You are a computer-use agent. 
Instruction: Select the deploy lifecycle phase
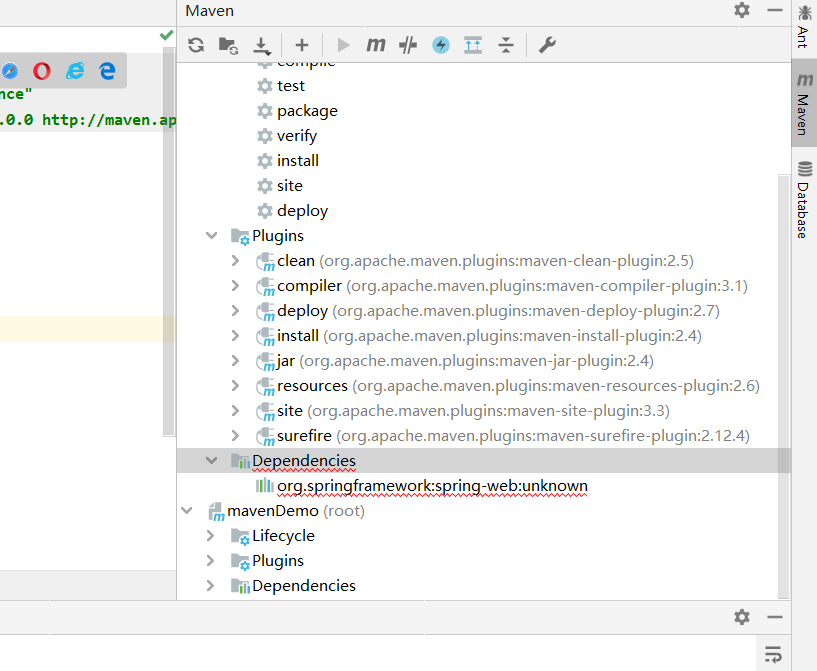click(x=302, y=211)
